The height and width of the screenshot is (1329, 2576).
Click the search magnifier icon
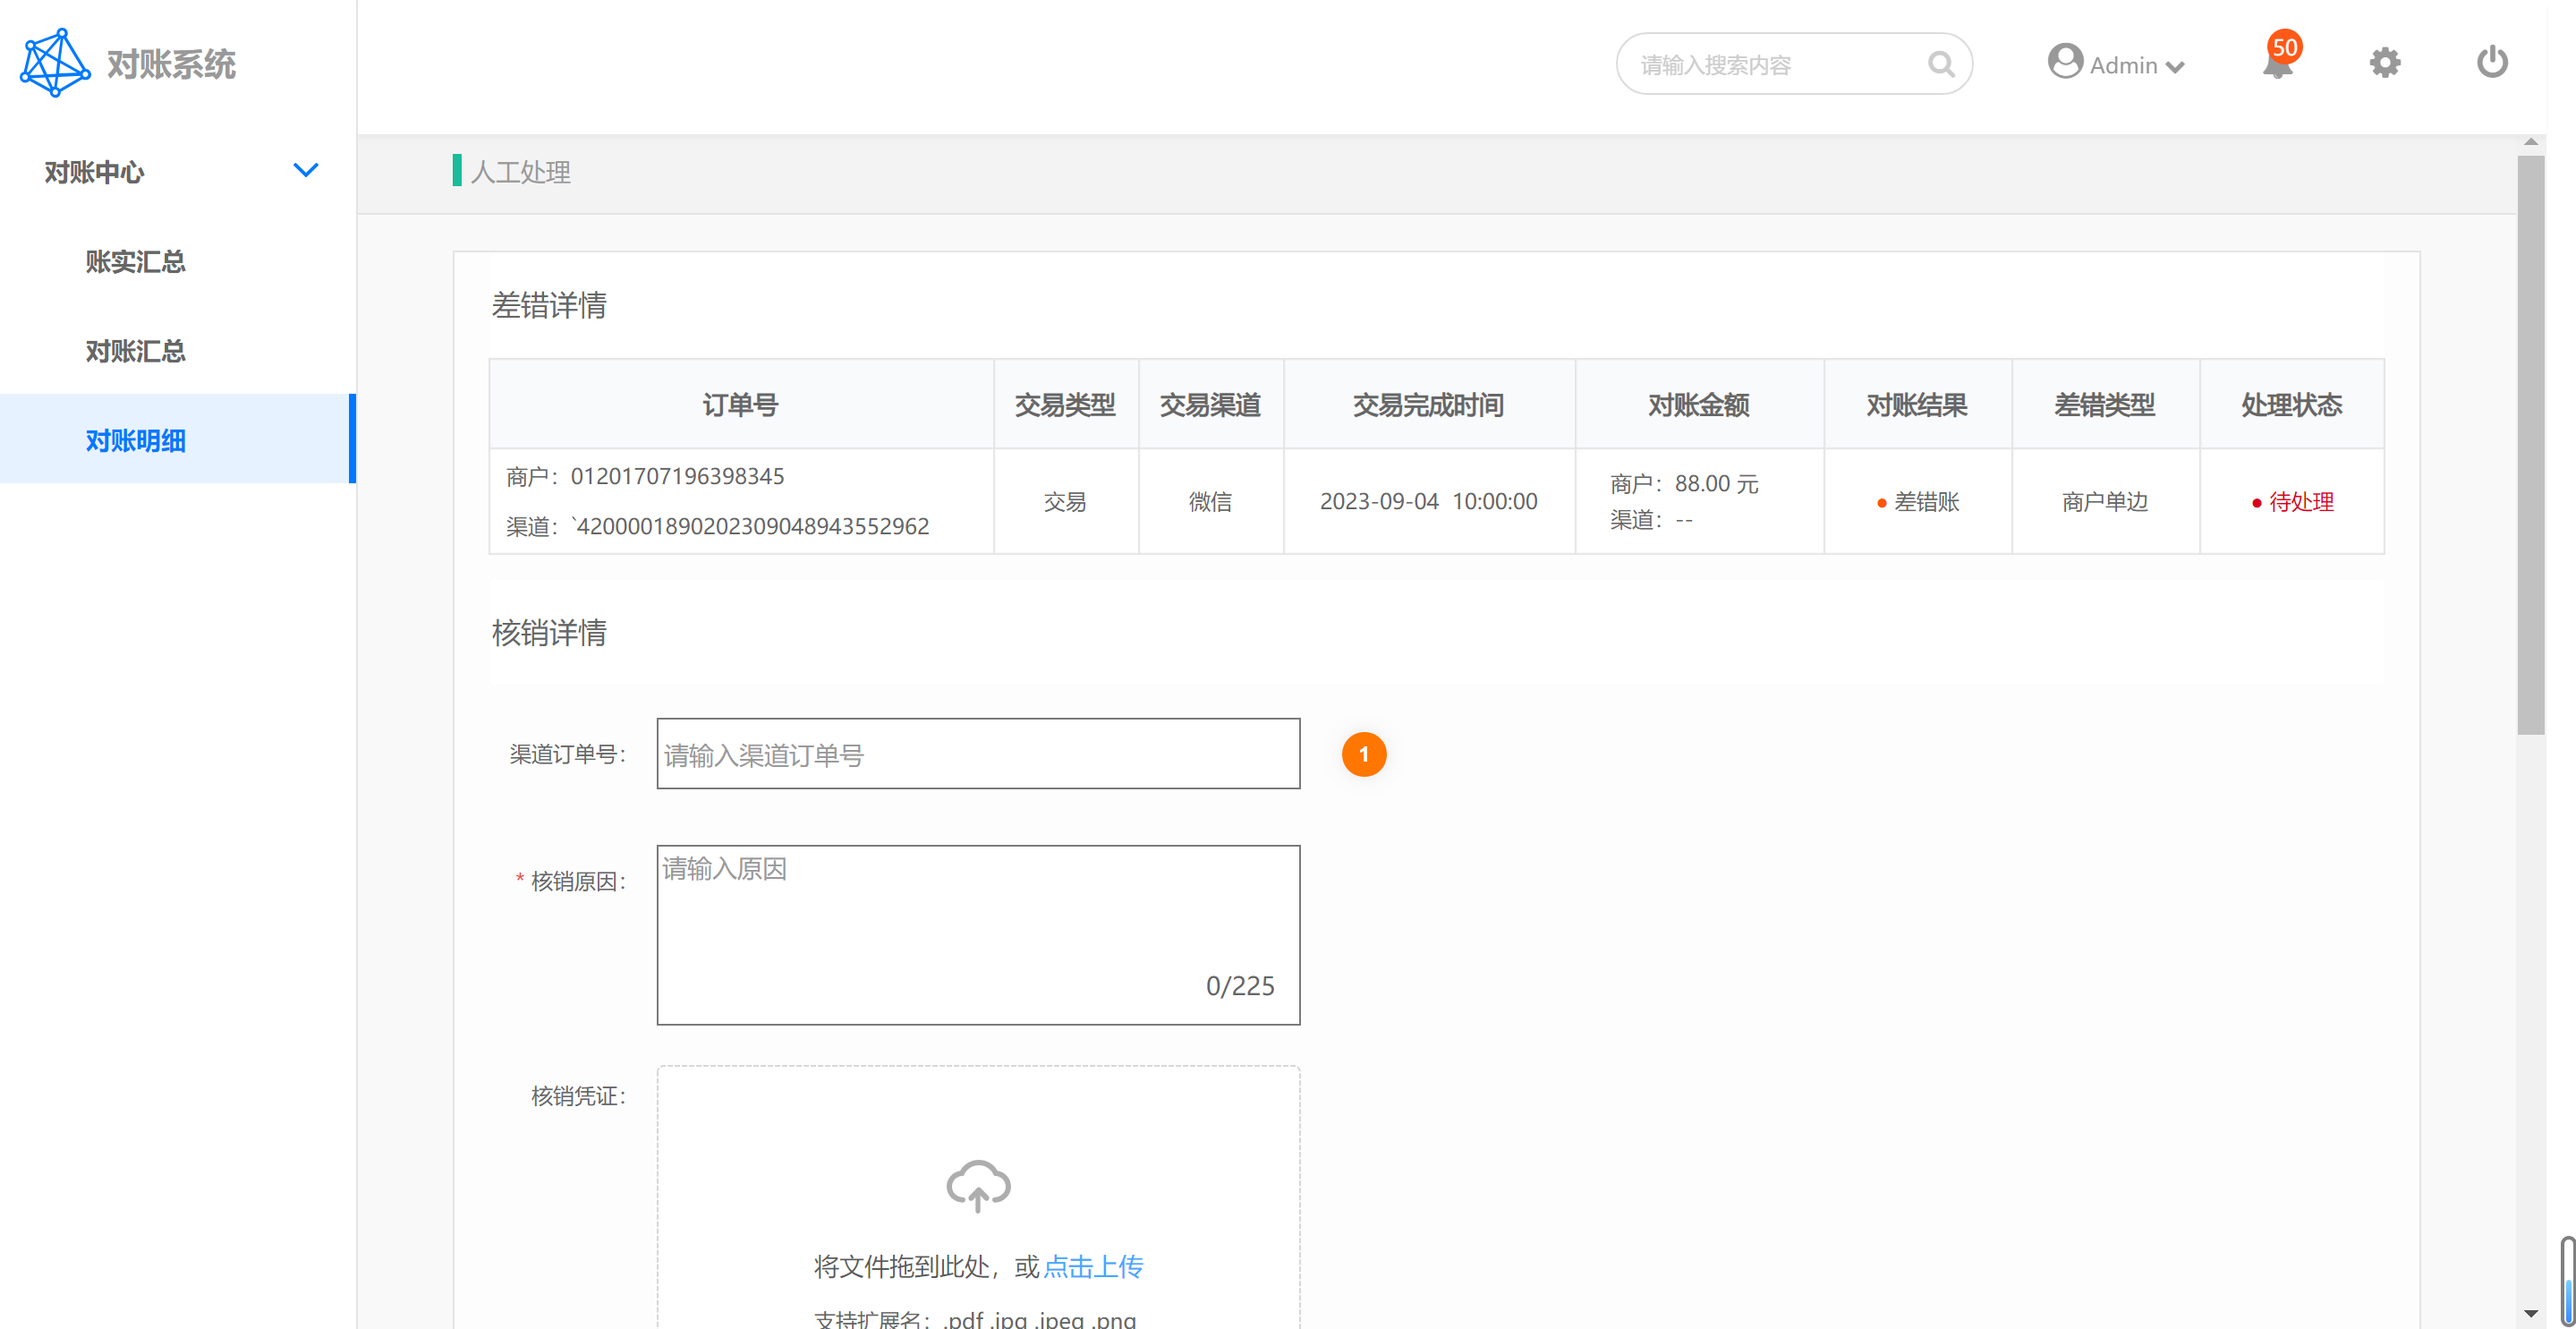[x=1940, y=65]
